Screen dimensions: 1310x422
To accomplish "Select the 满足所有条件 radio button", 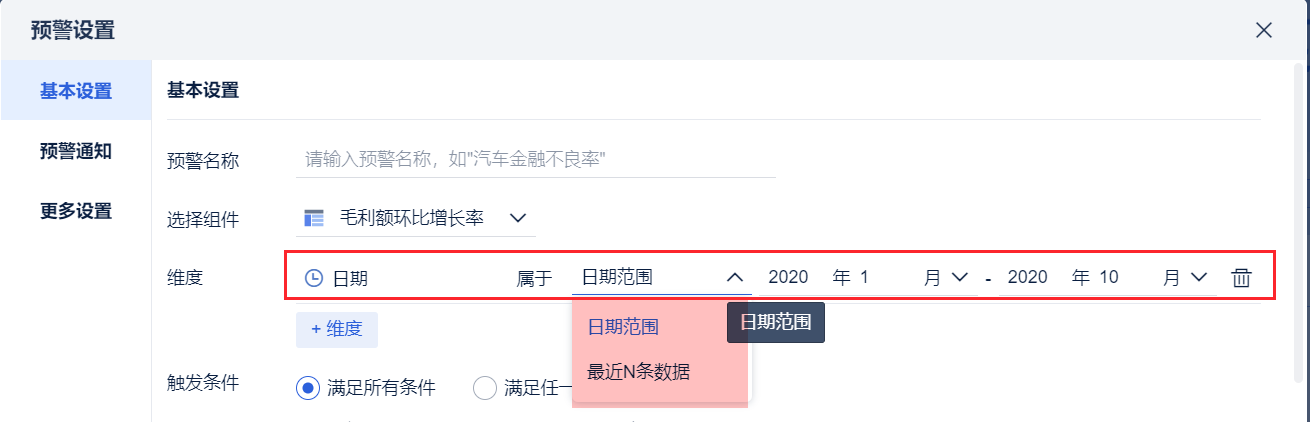I will [x=307, y=388].
